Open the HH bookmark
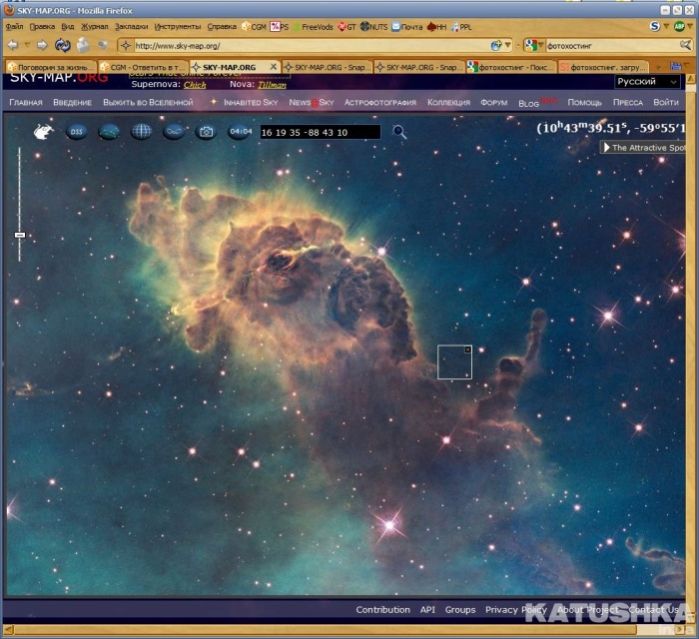Screen dimensions: 699x639 (437, 27)
